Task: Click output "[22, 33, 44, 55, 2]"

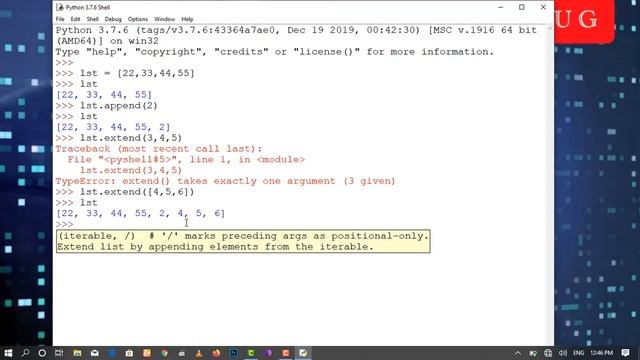Action: tap(113, 127)
